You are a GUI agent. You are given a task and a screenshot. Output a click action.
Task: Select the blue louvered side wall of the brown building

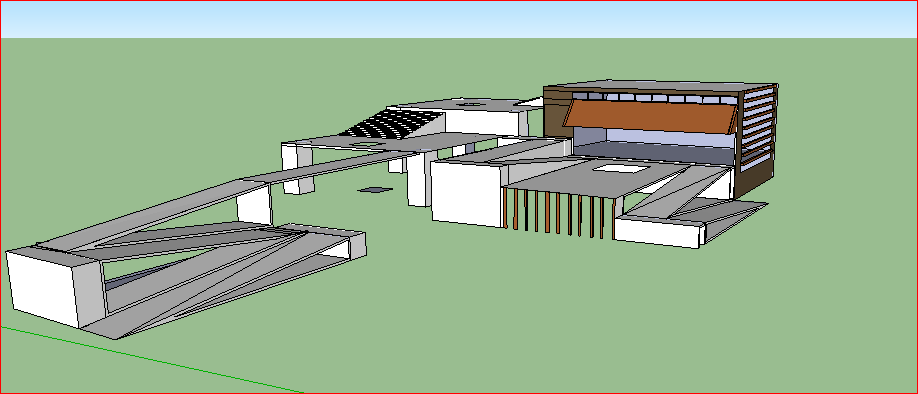(759, 129)
